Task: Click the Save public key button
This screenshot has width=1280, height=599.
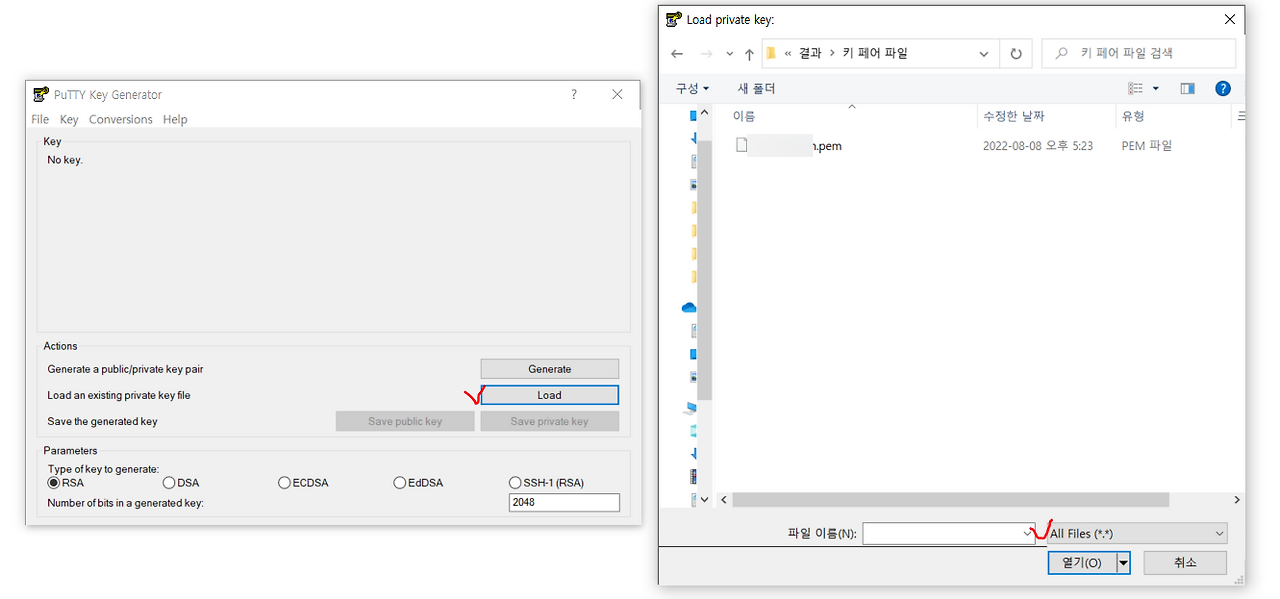Action: (405, 421)
